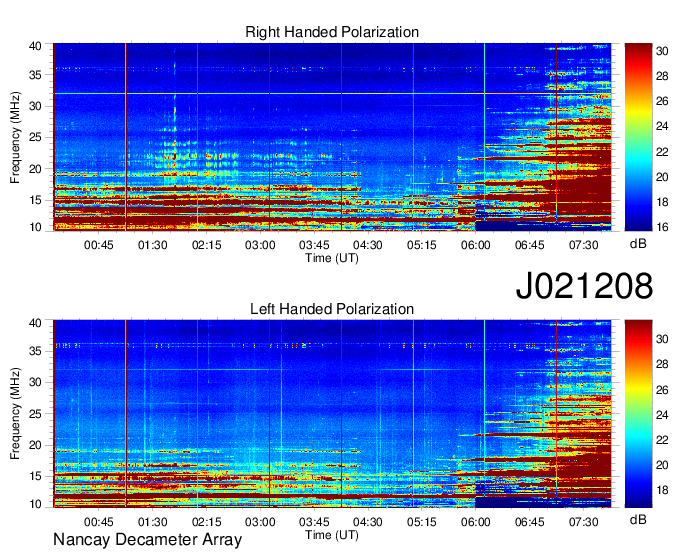680x552 pixels.
Task: Click the 26 value on Right Handed colorbar
Action: (x=662, y=101)
